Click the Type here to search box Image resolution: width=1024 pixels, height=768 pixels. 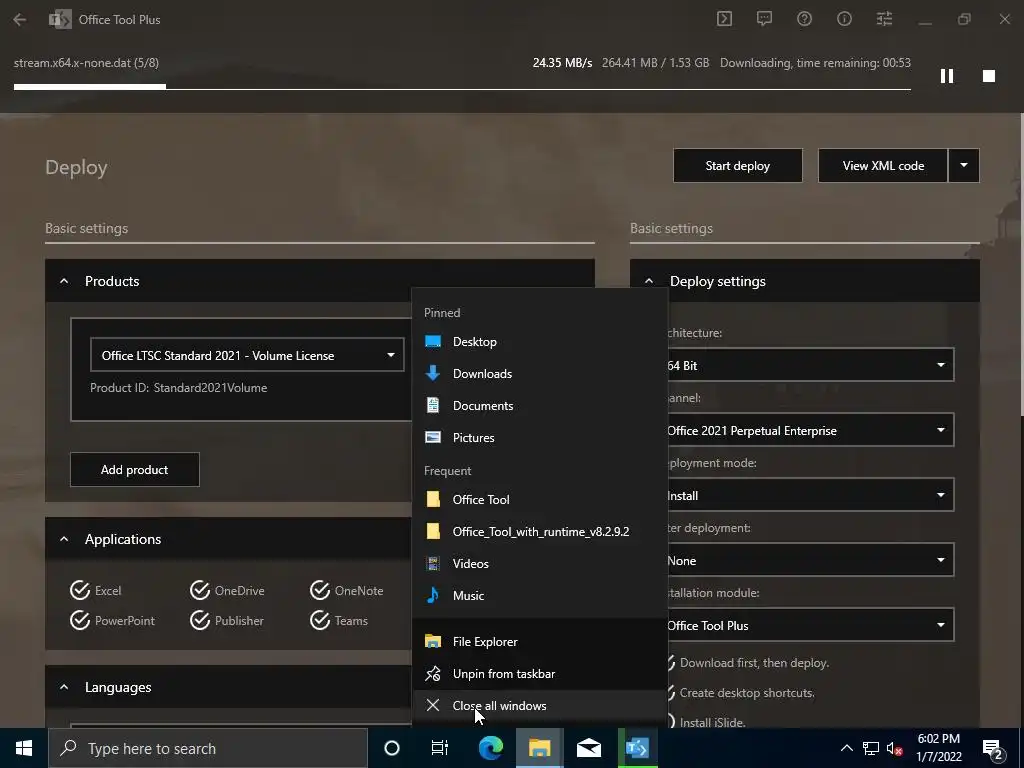(x=208, y=748)
